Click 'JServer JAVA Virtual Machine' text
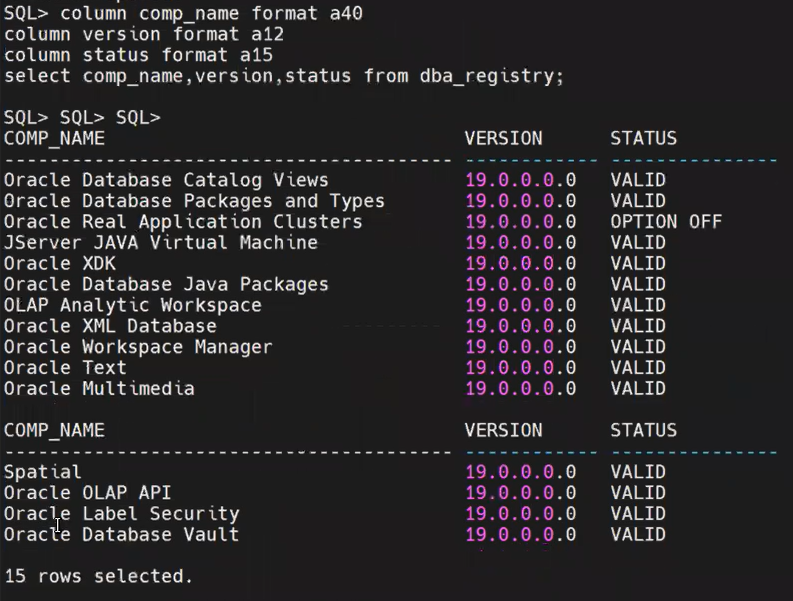 [161, 243]
